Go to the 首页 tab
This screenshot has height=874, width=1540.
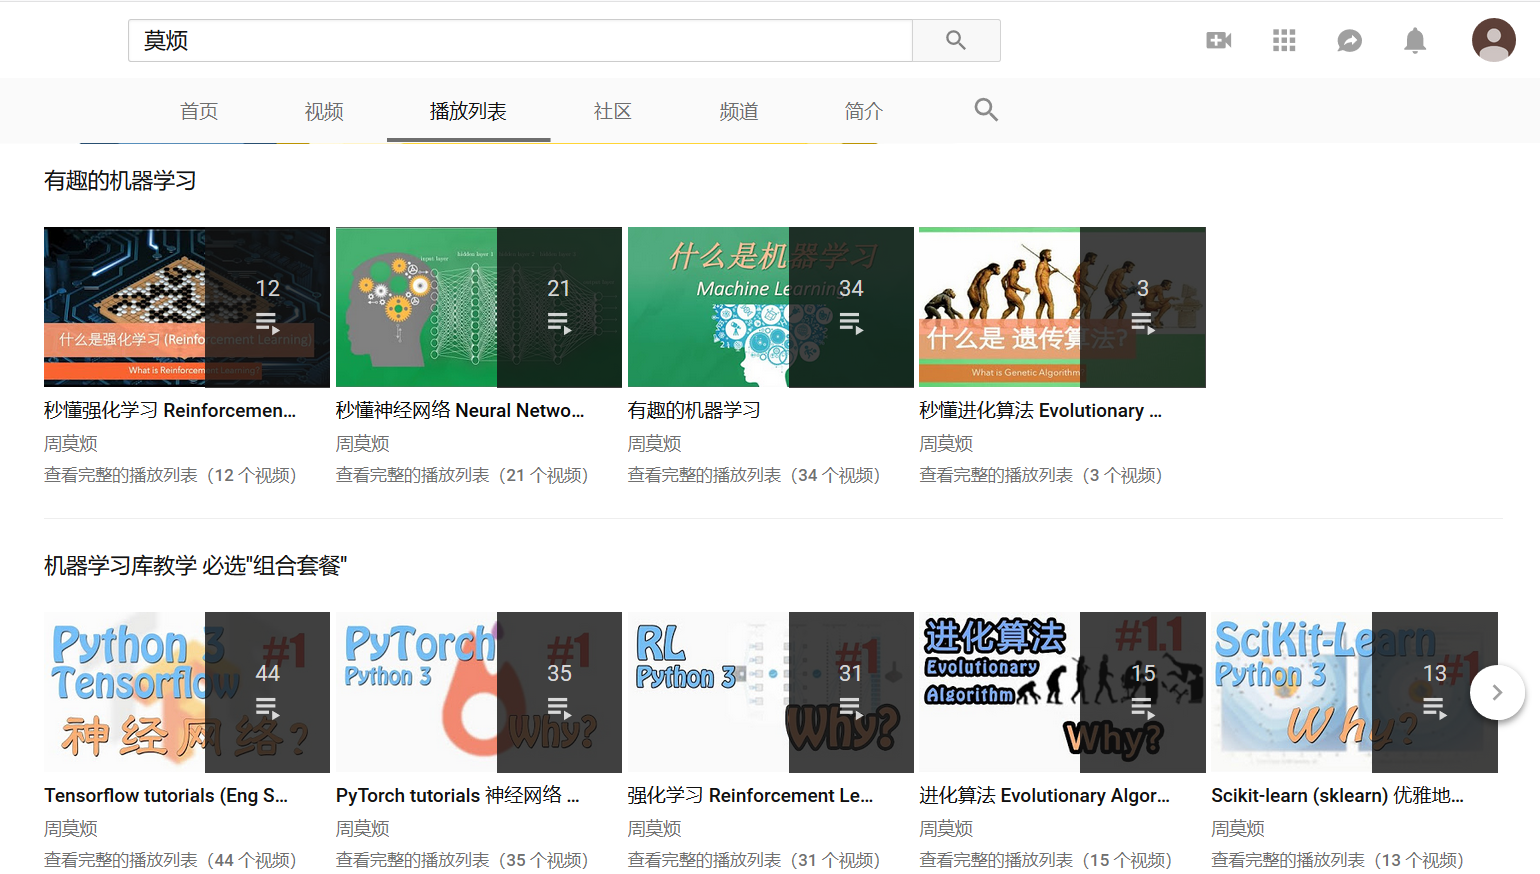tap(199, 111)
